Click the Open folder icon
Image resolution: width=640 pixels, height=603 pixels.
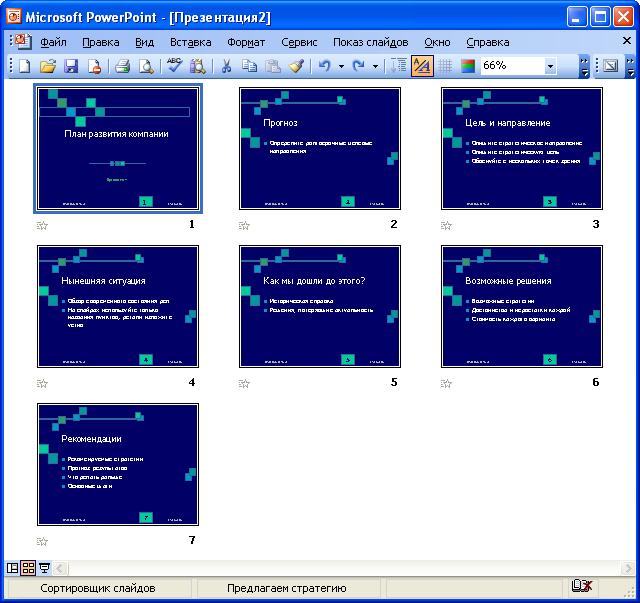48,66
